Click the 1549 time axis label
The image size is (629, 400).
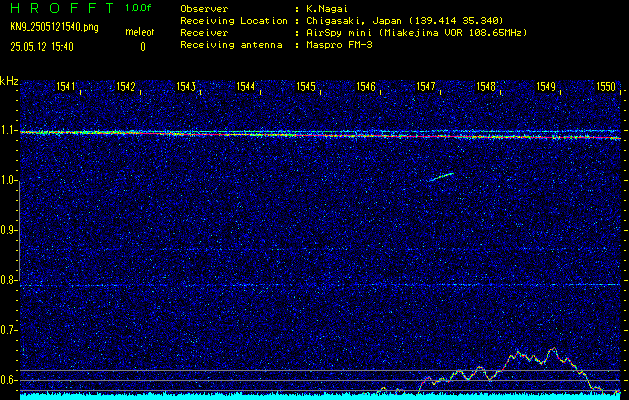[546, 86]
